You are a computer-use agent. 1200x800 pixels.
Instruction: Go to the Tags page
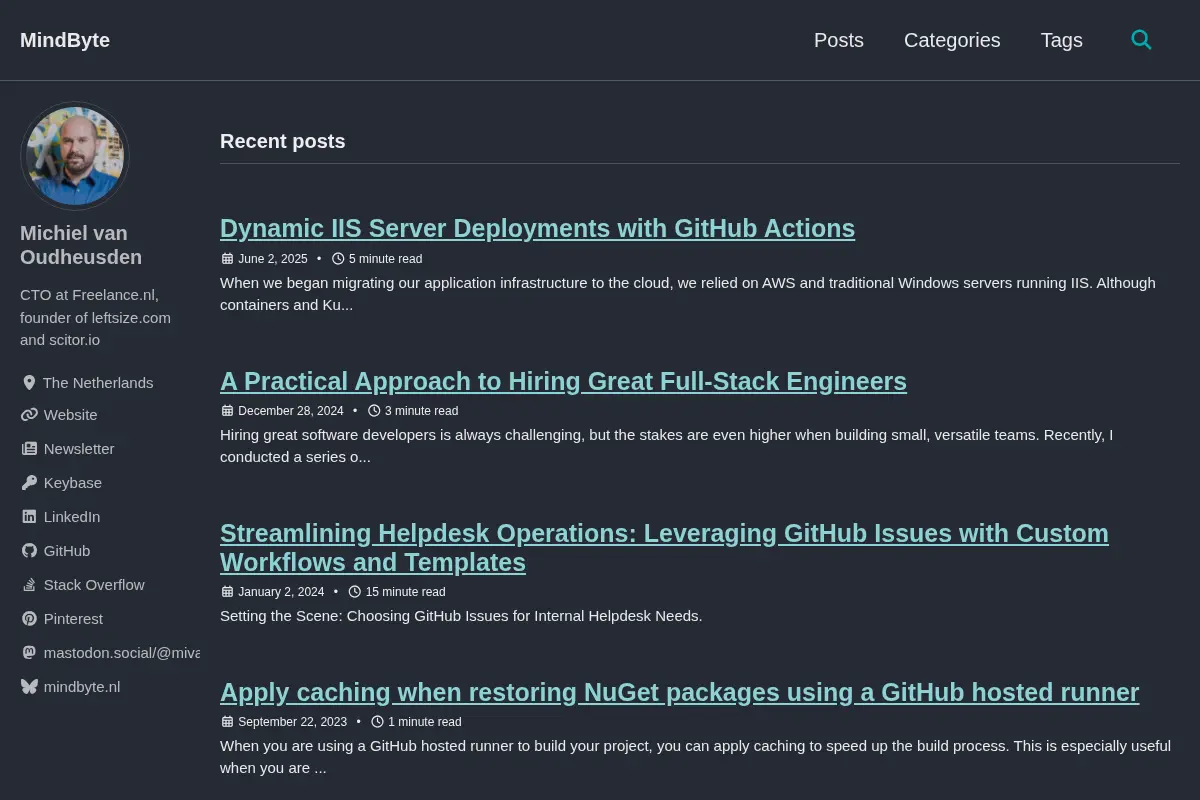point(1061,40)
